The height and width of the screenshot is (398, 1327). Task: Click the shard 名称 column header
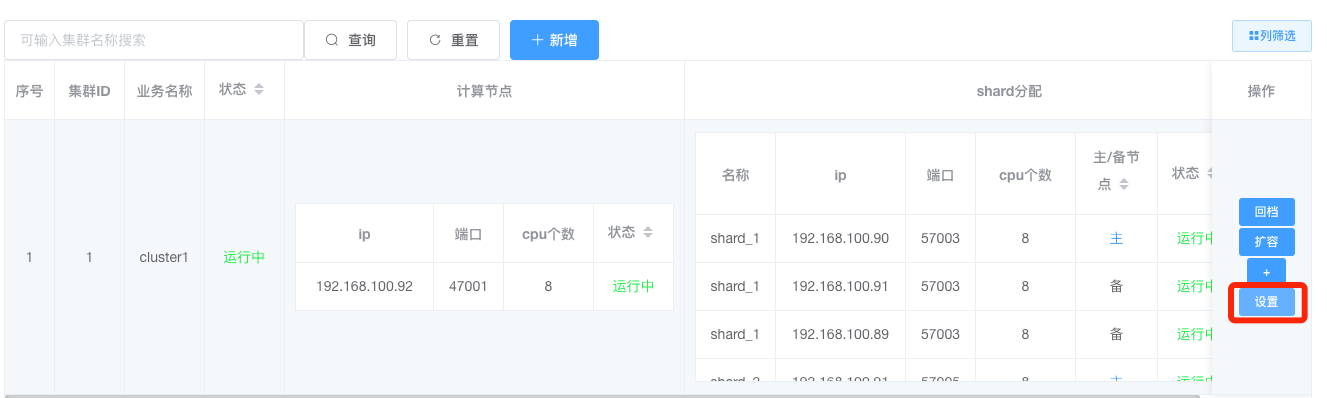pos(735,174)
